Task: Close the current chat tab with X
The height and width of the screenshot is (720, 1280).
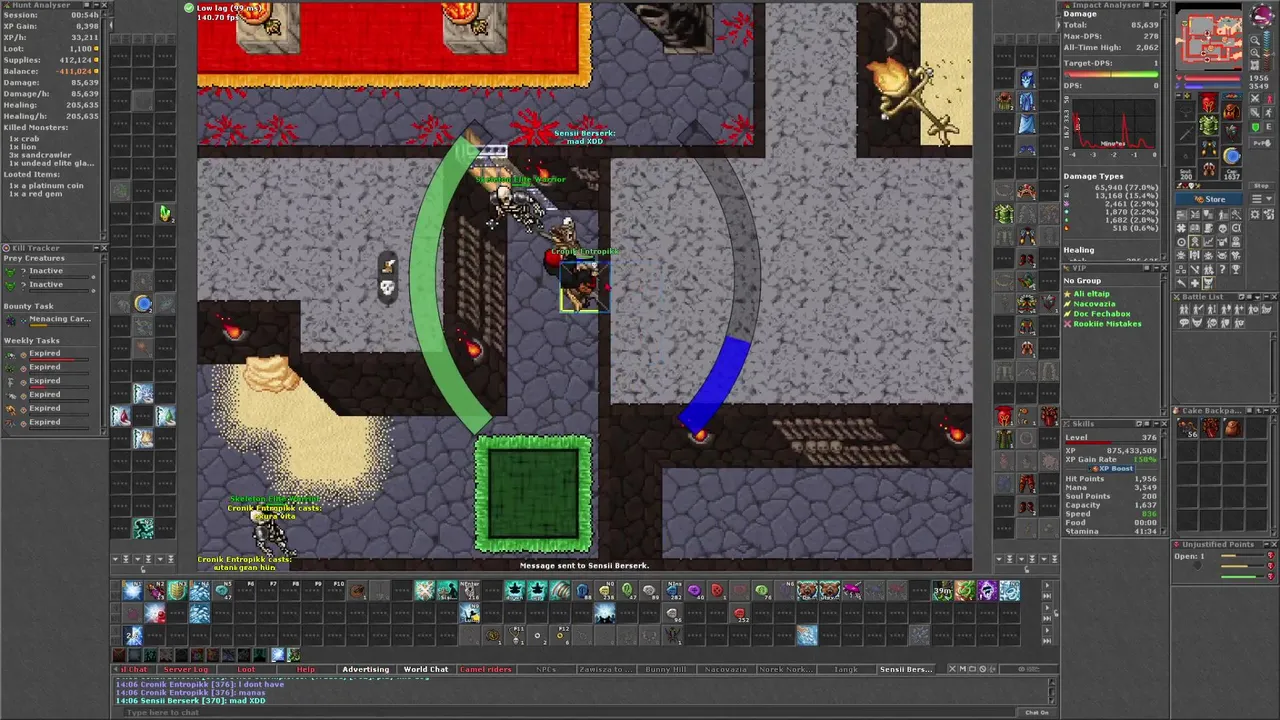Action: tap(952, 669)
